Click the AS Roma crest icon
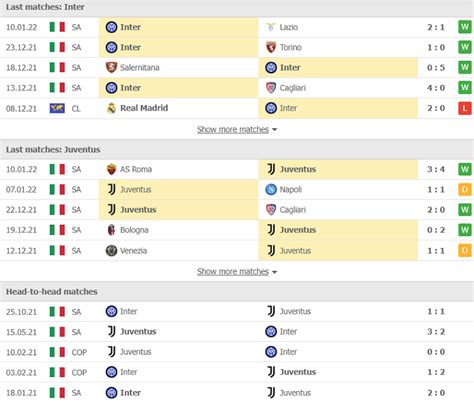474x402 pixels. [x=111, y=169]
